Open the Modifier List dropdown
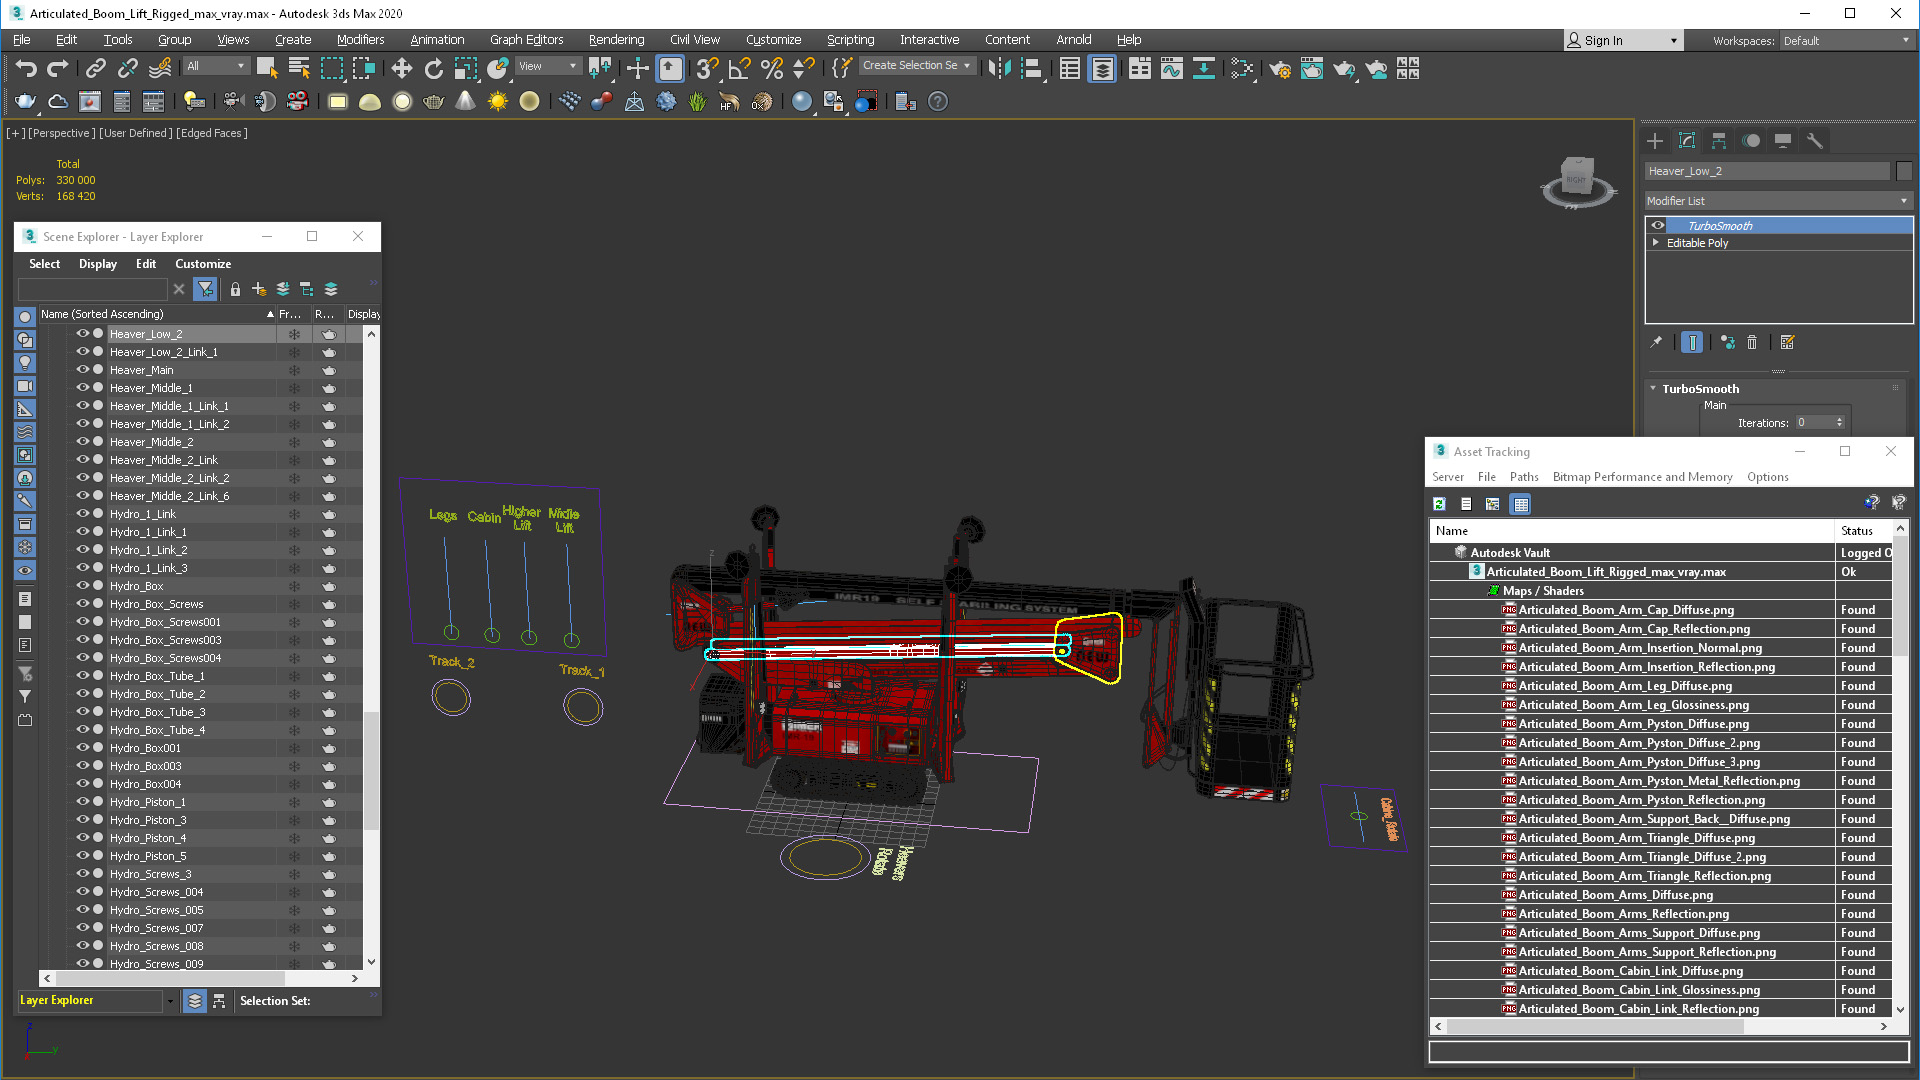The image size is (1920, 1080). [1778, 201]
